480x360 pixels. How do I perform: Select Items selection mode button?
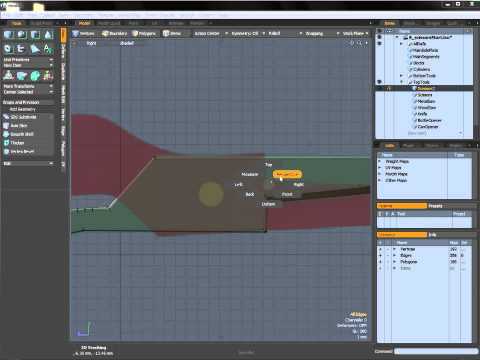coord(172,34)
